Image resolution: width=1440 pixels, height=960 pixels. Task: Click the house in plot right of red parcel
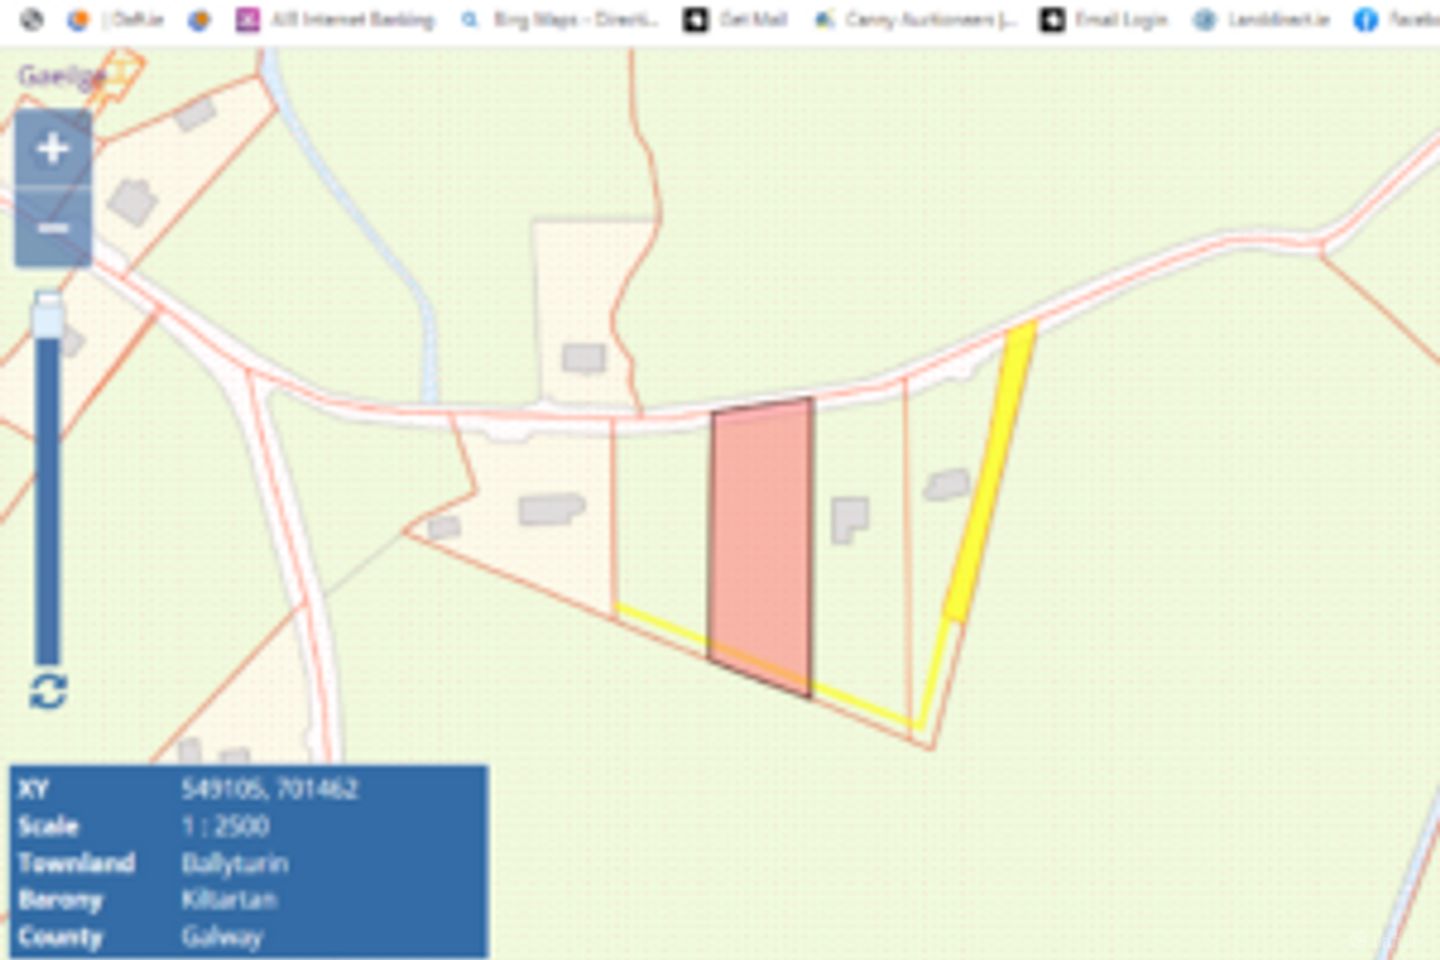(x=849, y=519)
